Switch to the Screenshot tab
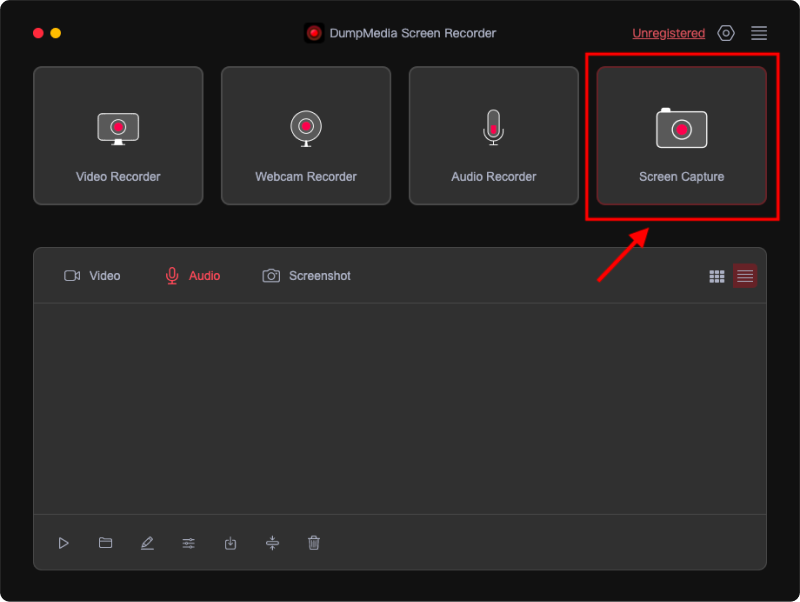800x602 pixels. [306, 275]
